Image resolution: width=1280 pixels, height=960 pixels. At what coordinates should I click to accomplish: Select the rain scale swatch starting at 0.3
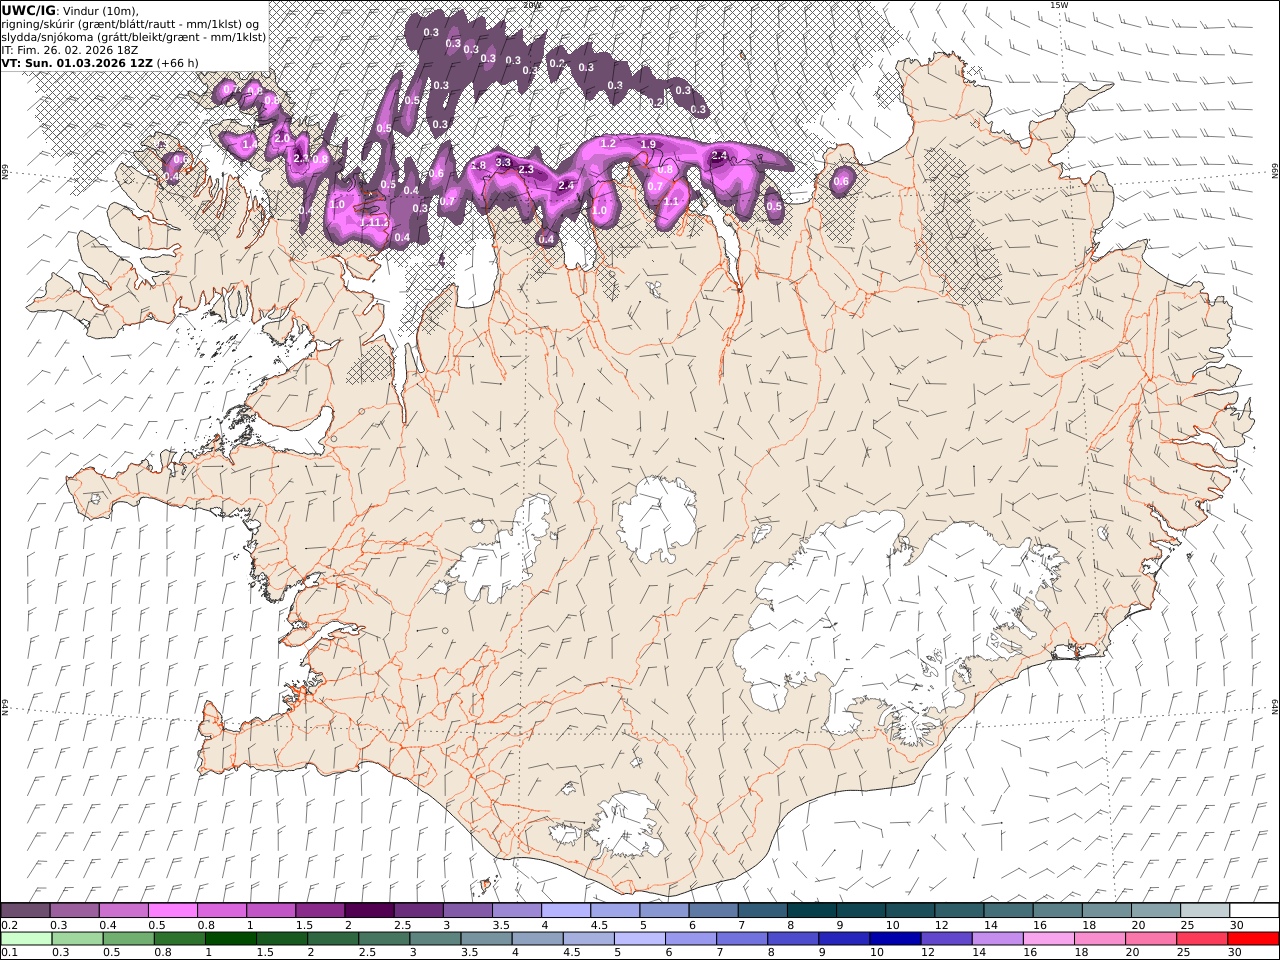tap(77, 939)
